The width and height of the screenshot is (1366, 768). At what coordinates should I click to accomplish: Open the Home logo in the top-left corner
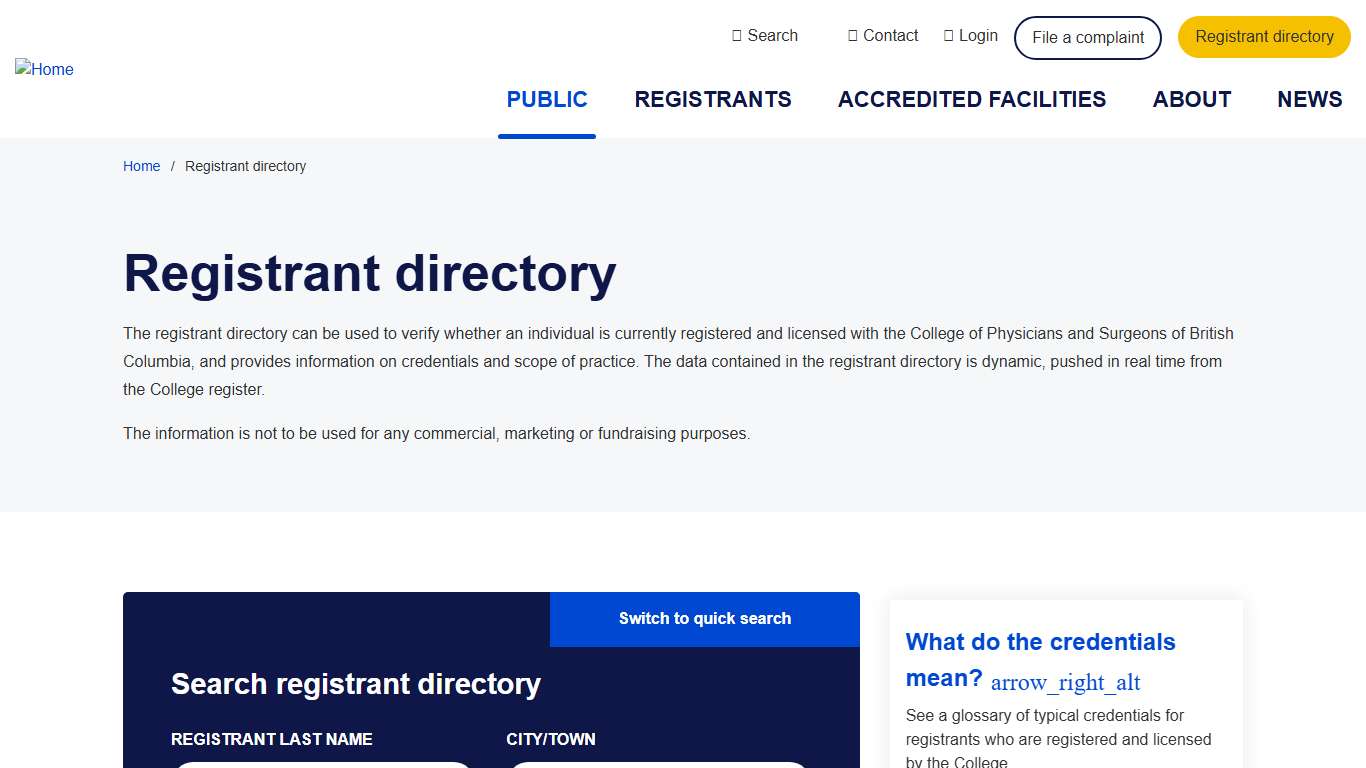coord(44,69)
